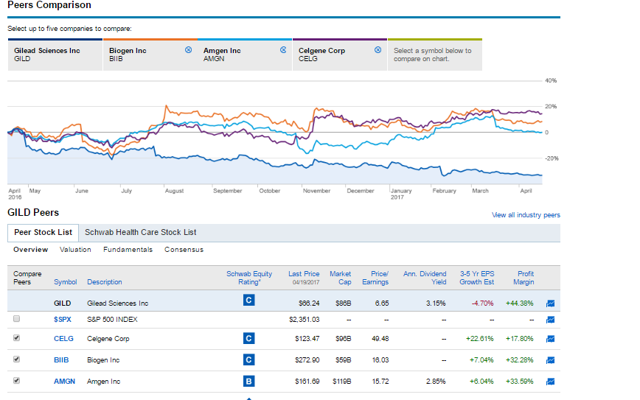This screenshot has height=400, width=640.
Task: Open chart icon in AMGN row
Action: tap(550, 381)
